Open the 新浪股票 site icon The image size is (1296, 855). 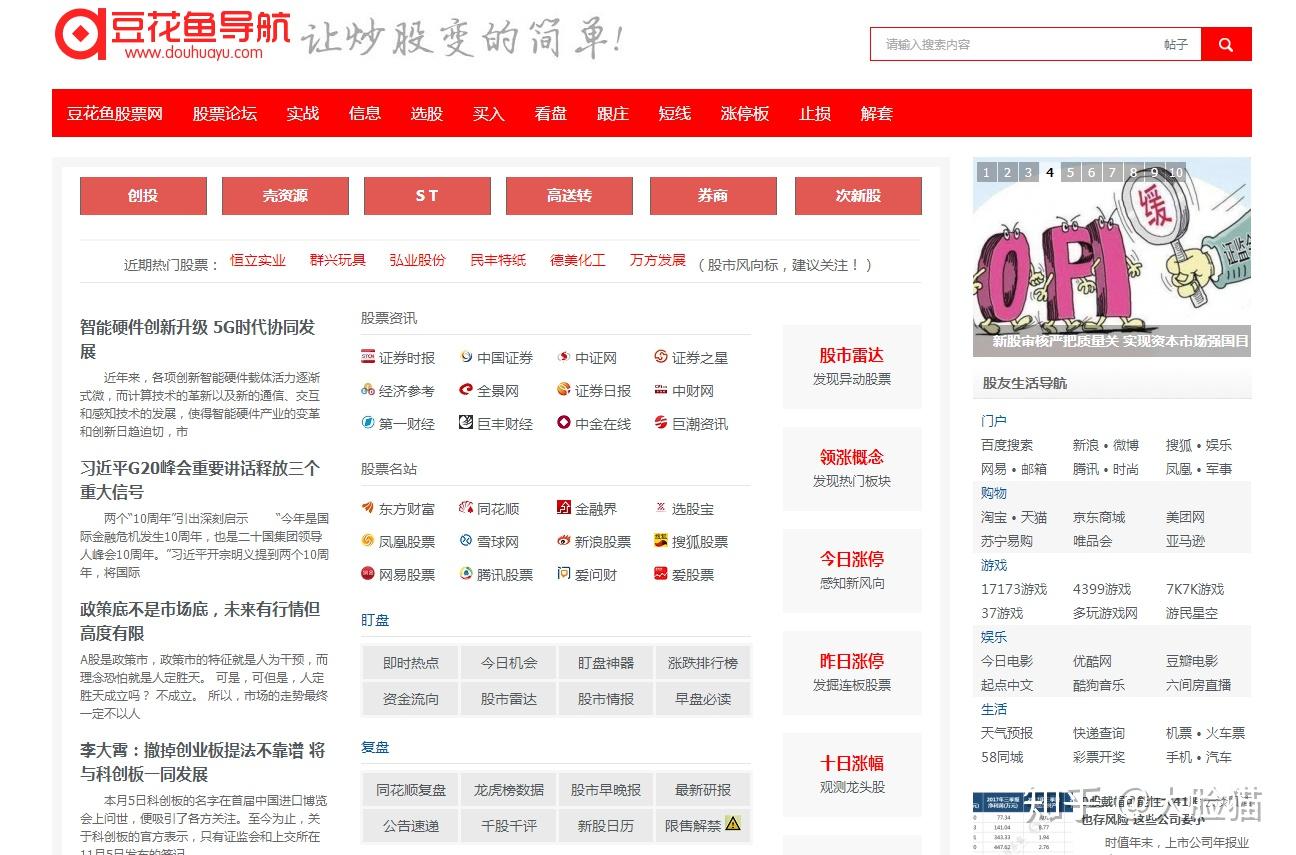pos(564,541)
